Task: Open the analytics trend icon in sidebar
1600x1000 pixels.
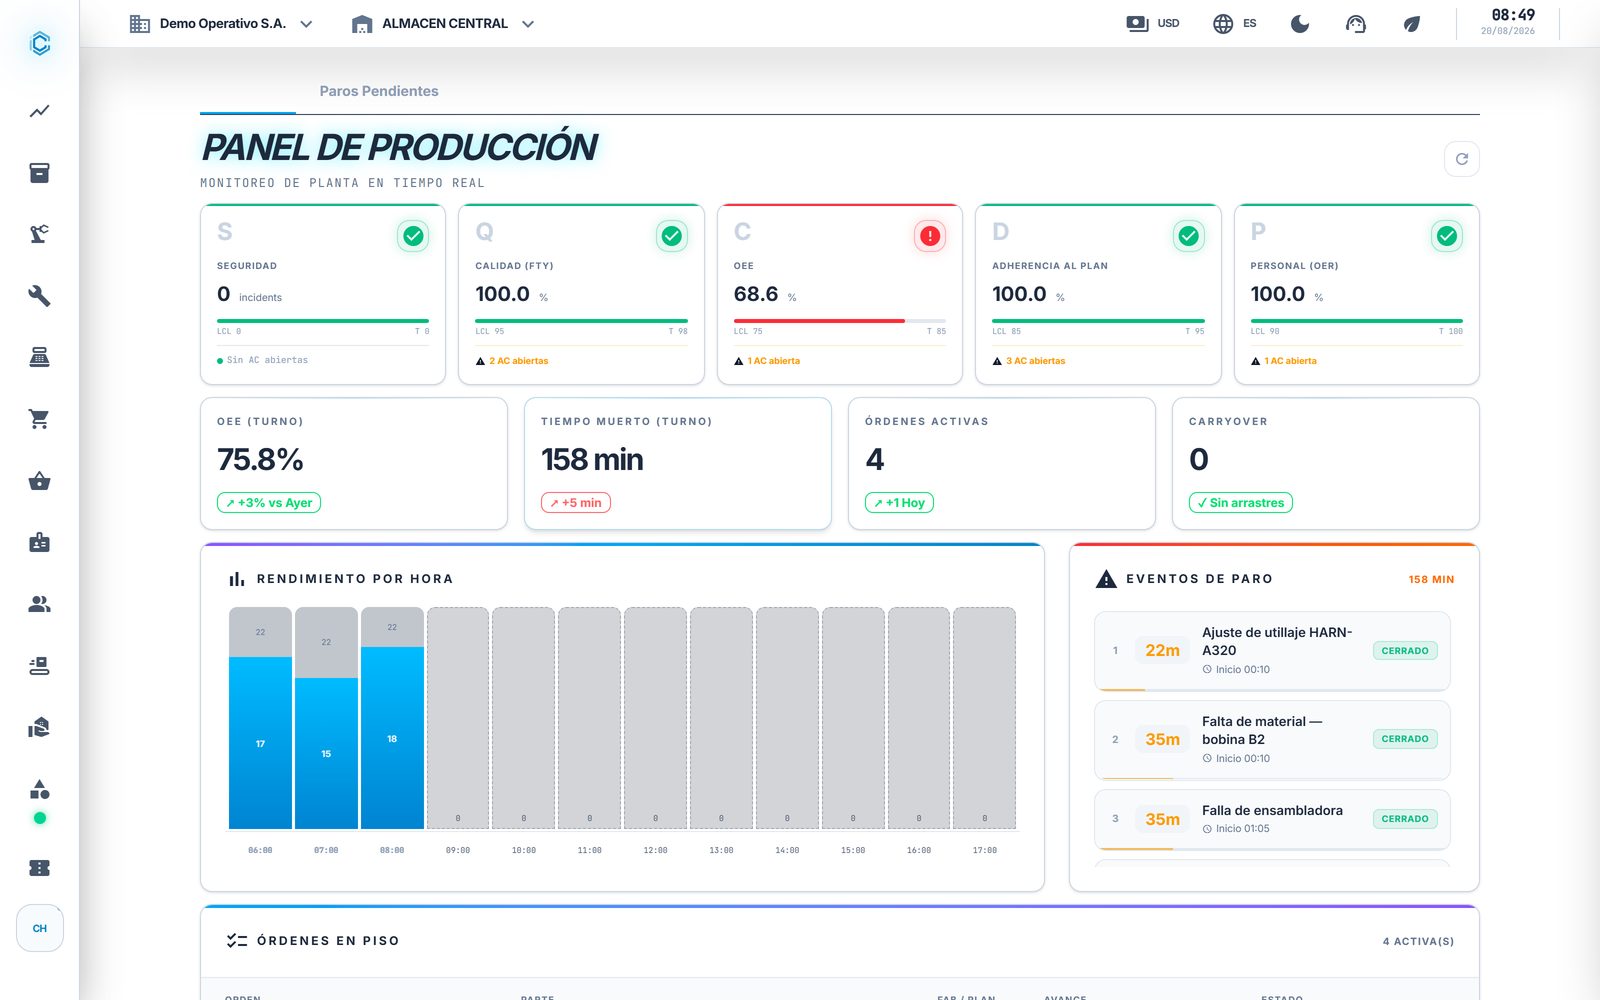Action: click(39, 111)
